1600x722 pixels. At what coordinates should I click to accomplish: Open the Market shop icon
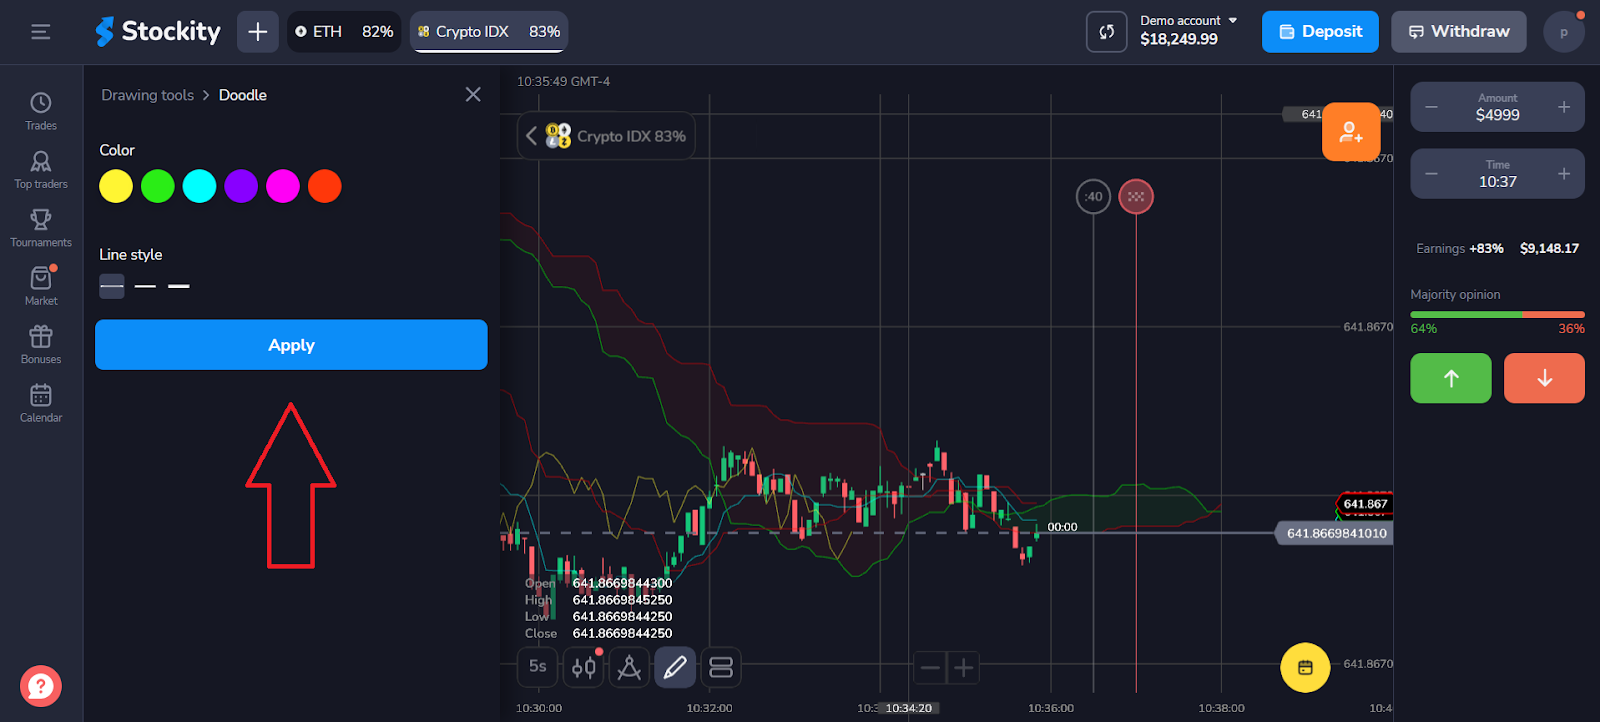[41, 285]
